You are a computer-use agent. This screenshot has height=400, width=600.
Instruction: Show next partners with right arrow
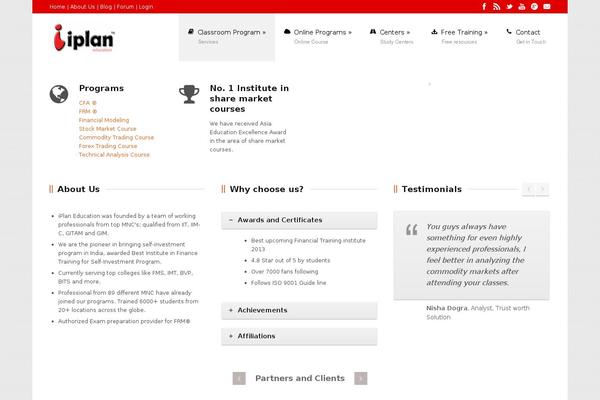[361, 378]
